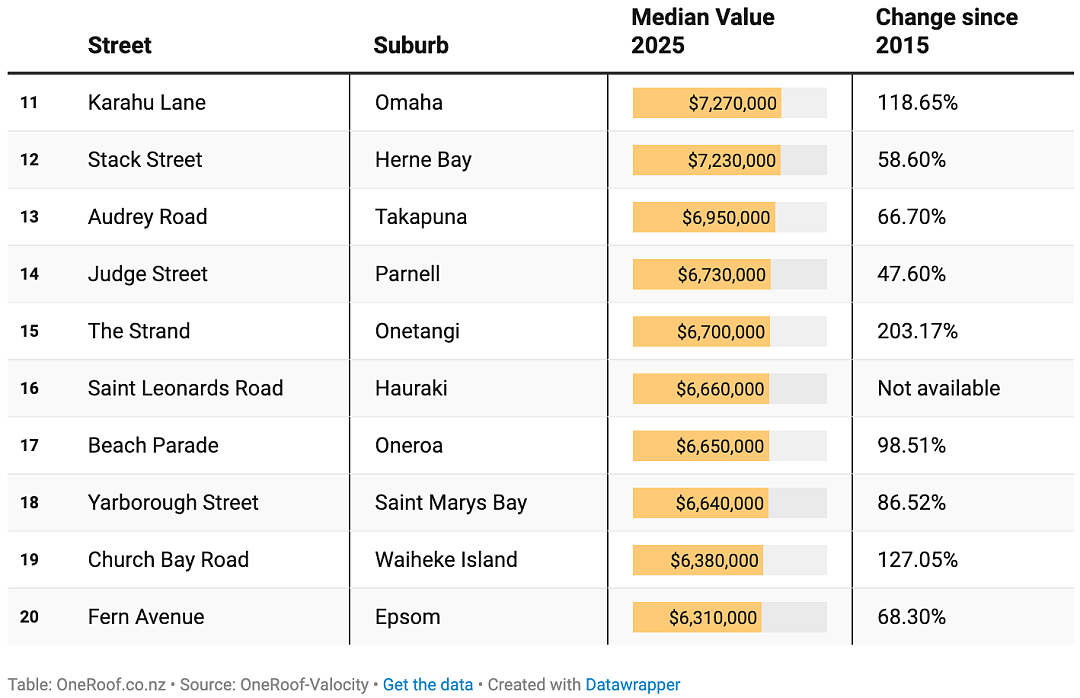Open the Datawrapper link
The height and width of the screenshot is (698, 1080).
[632, 684]
